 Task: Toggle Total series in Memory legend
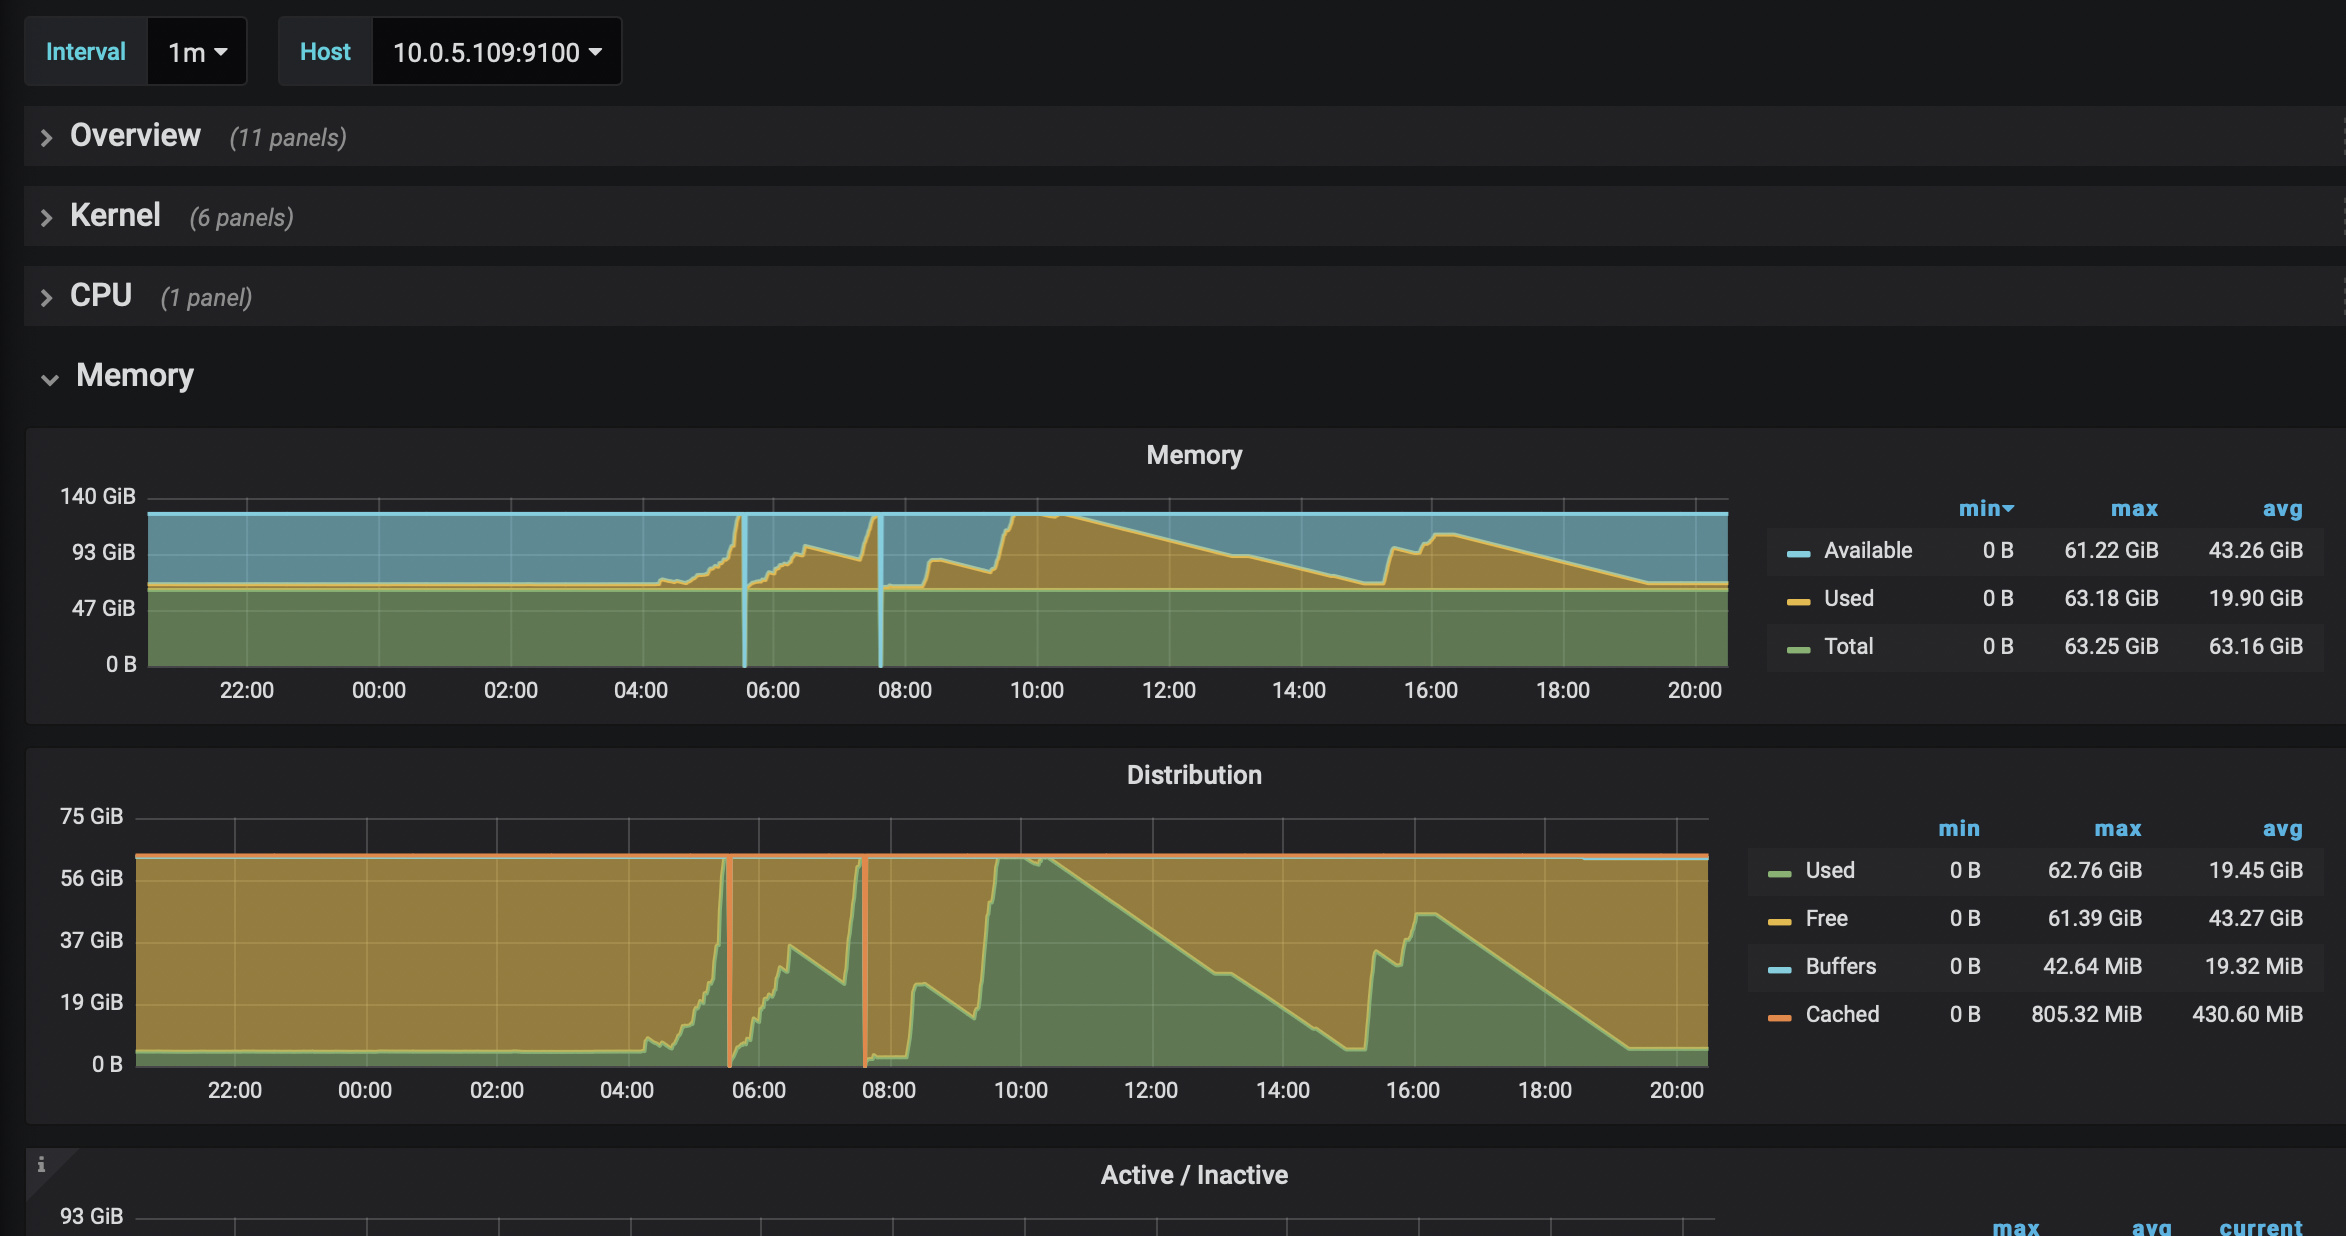(x=1848, y=646)
